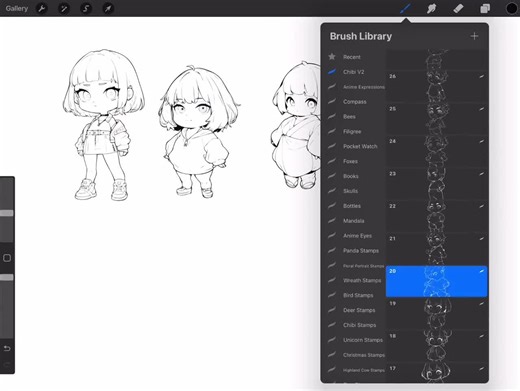Image resolution: width=520 pixels, height=391 pixels.
Task: Select the Panda Stamps brush set
Action: click(356, 251)
